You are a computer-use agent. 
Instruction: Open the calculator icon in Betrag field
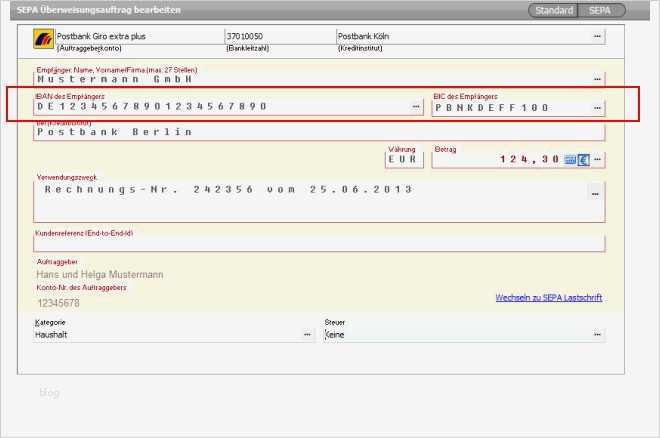570,159
